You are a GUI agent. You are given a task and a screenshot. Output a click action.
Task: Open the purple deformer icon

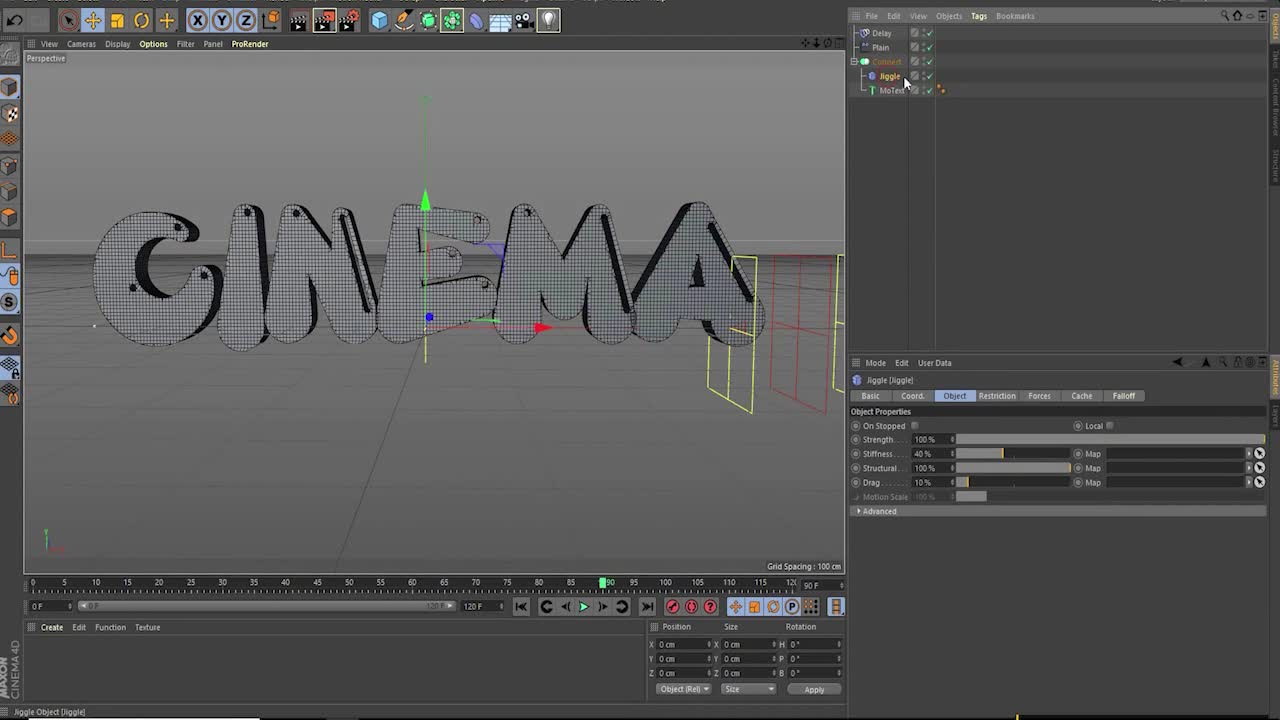point(476,20)
